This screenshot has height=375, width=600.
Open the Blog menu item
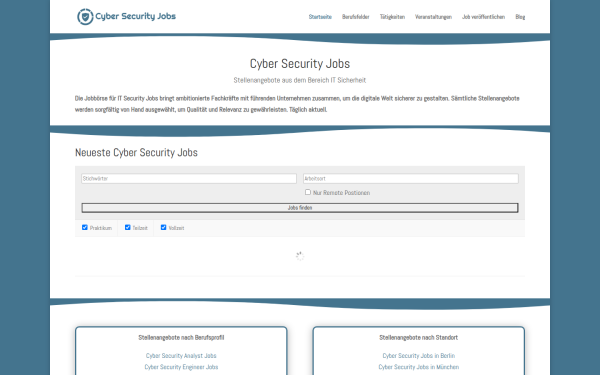tap(520, 17)
